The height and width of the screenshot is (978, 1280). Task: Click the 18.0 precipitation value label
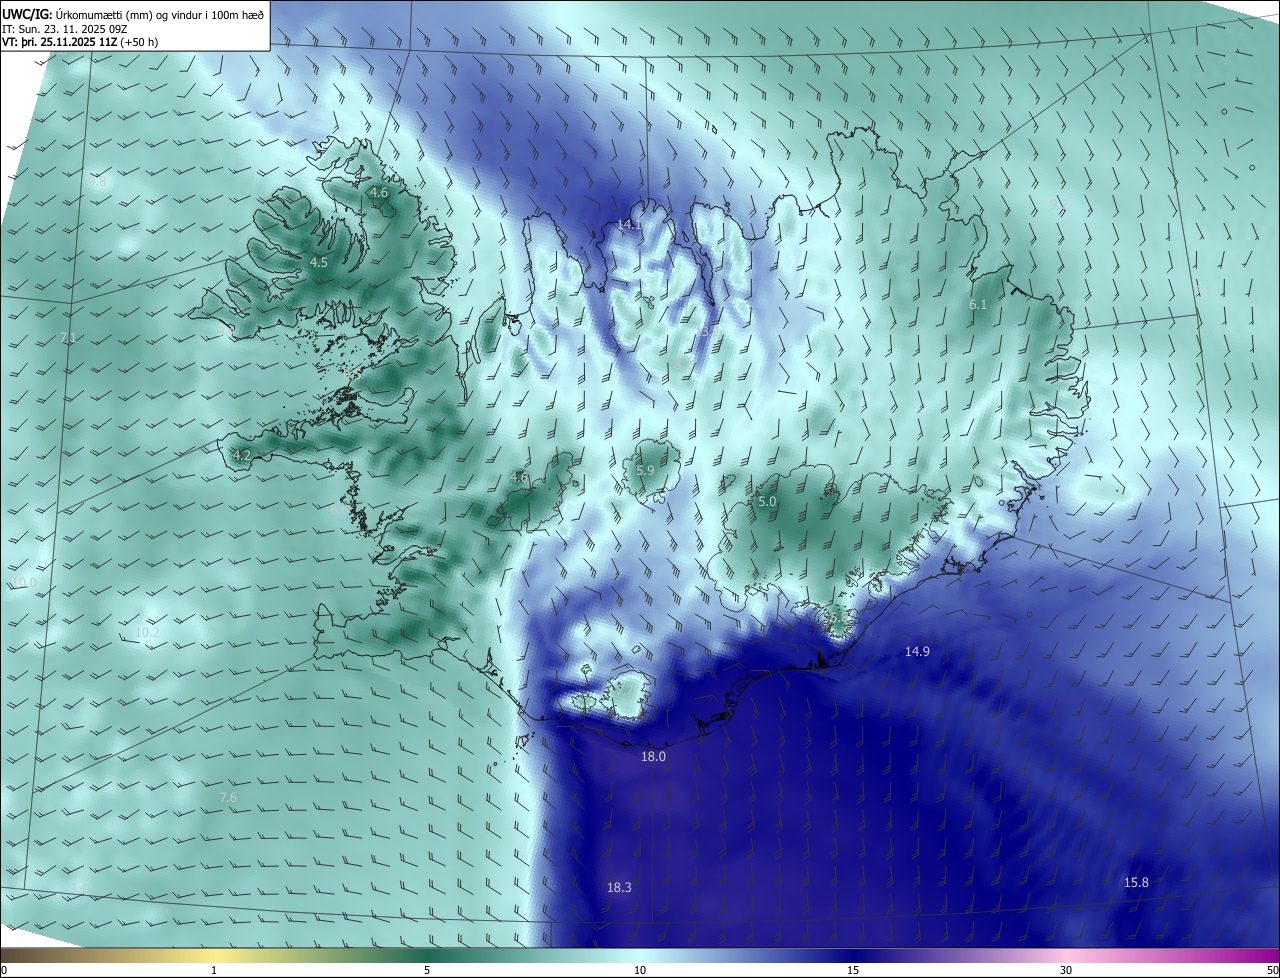[x=653, y=757]
